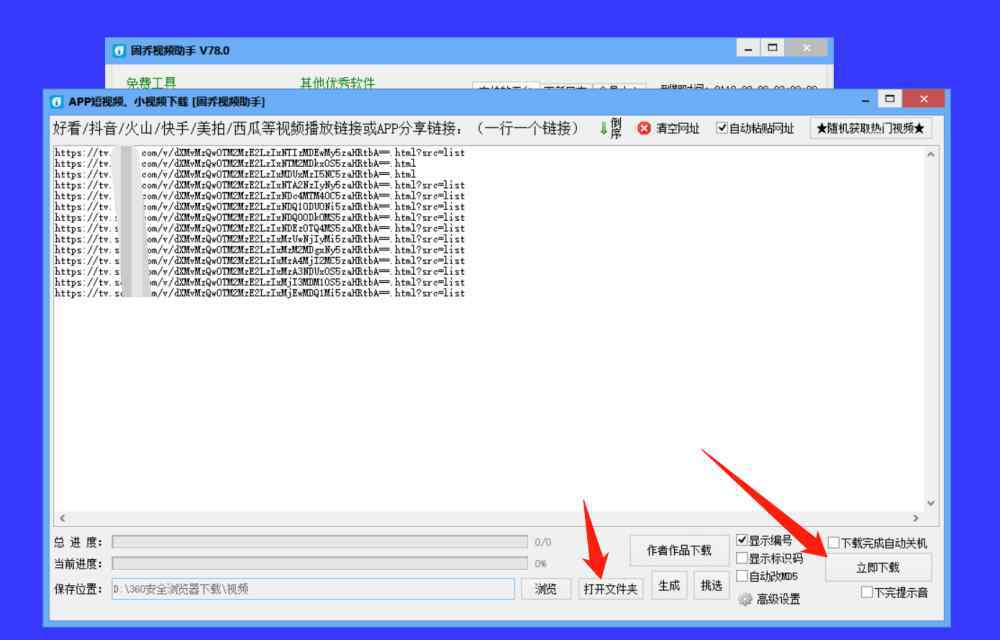Click the 当前进度 progress bar

[x=320, y=564]
